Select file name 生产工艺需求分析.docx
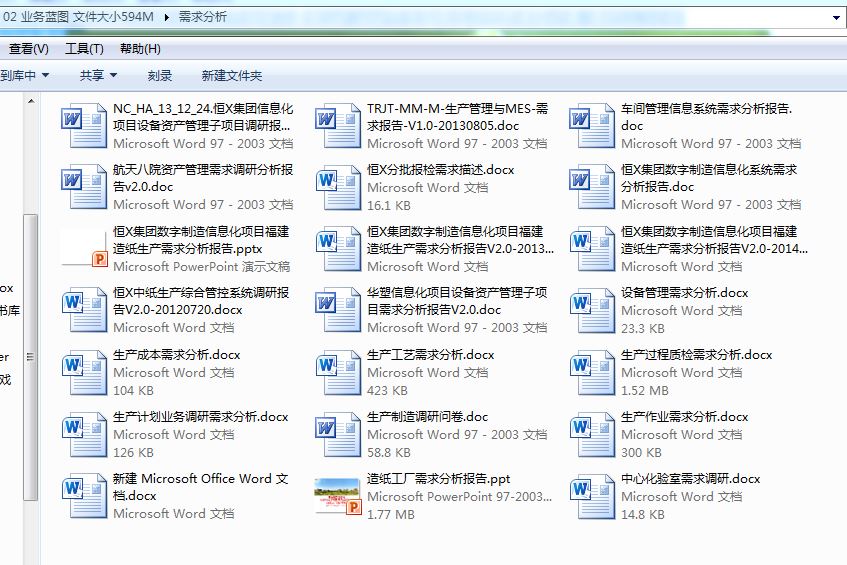Viewport: 847px width, 565px height. click(x=431, y=355)
